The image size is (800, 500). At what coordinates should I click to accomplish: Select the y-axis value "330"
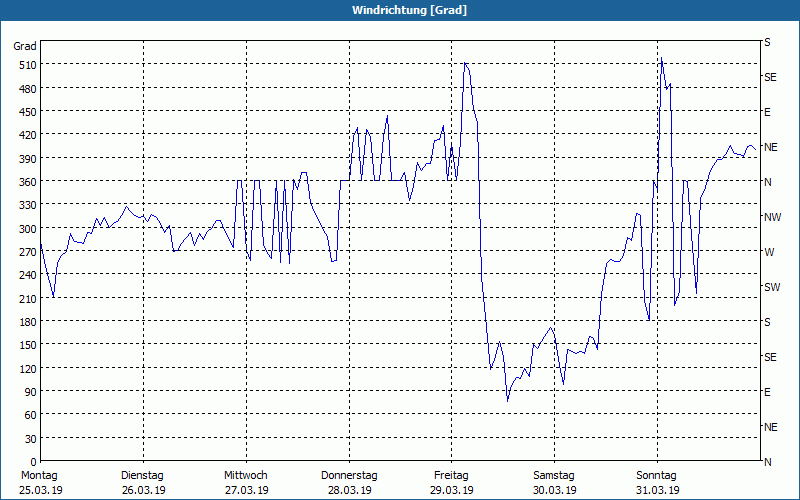pyautogui.click(x=28, y=206)
